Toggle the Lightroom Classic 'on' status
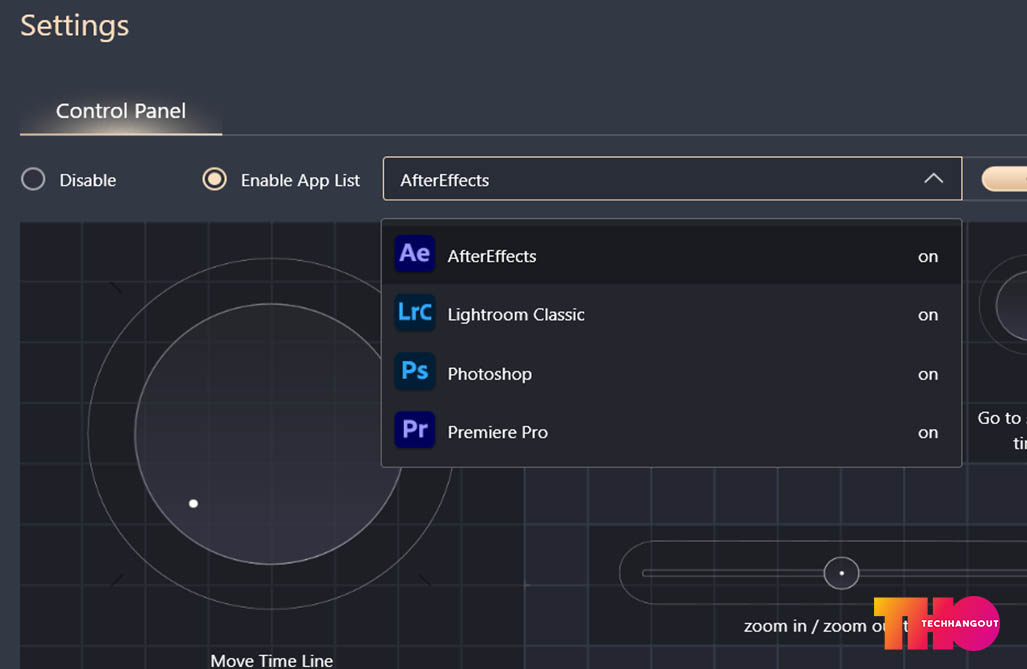 [927, 315]
